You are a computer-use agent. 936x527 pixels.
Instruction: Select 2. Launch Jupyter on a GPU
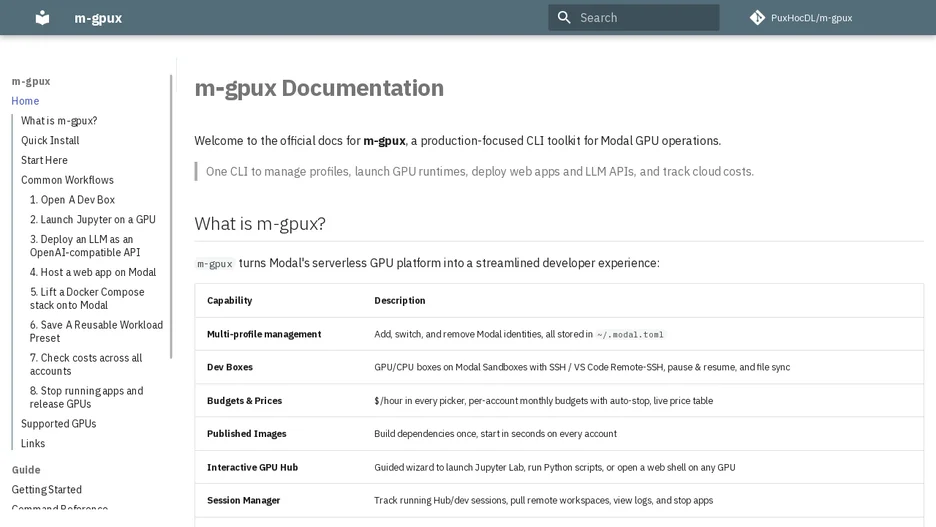pos(93,219)
